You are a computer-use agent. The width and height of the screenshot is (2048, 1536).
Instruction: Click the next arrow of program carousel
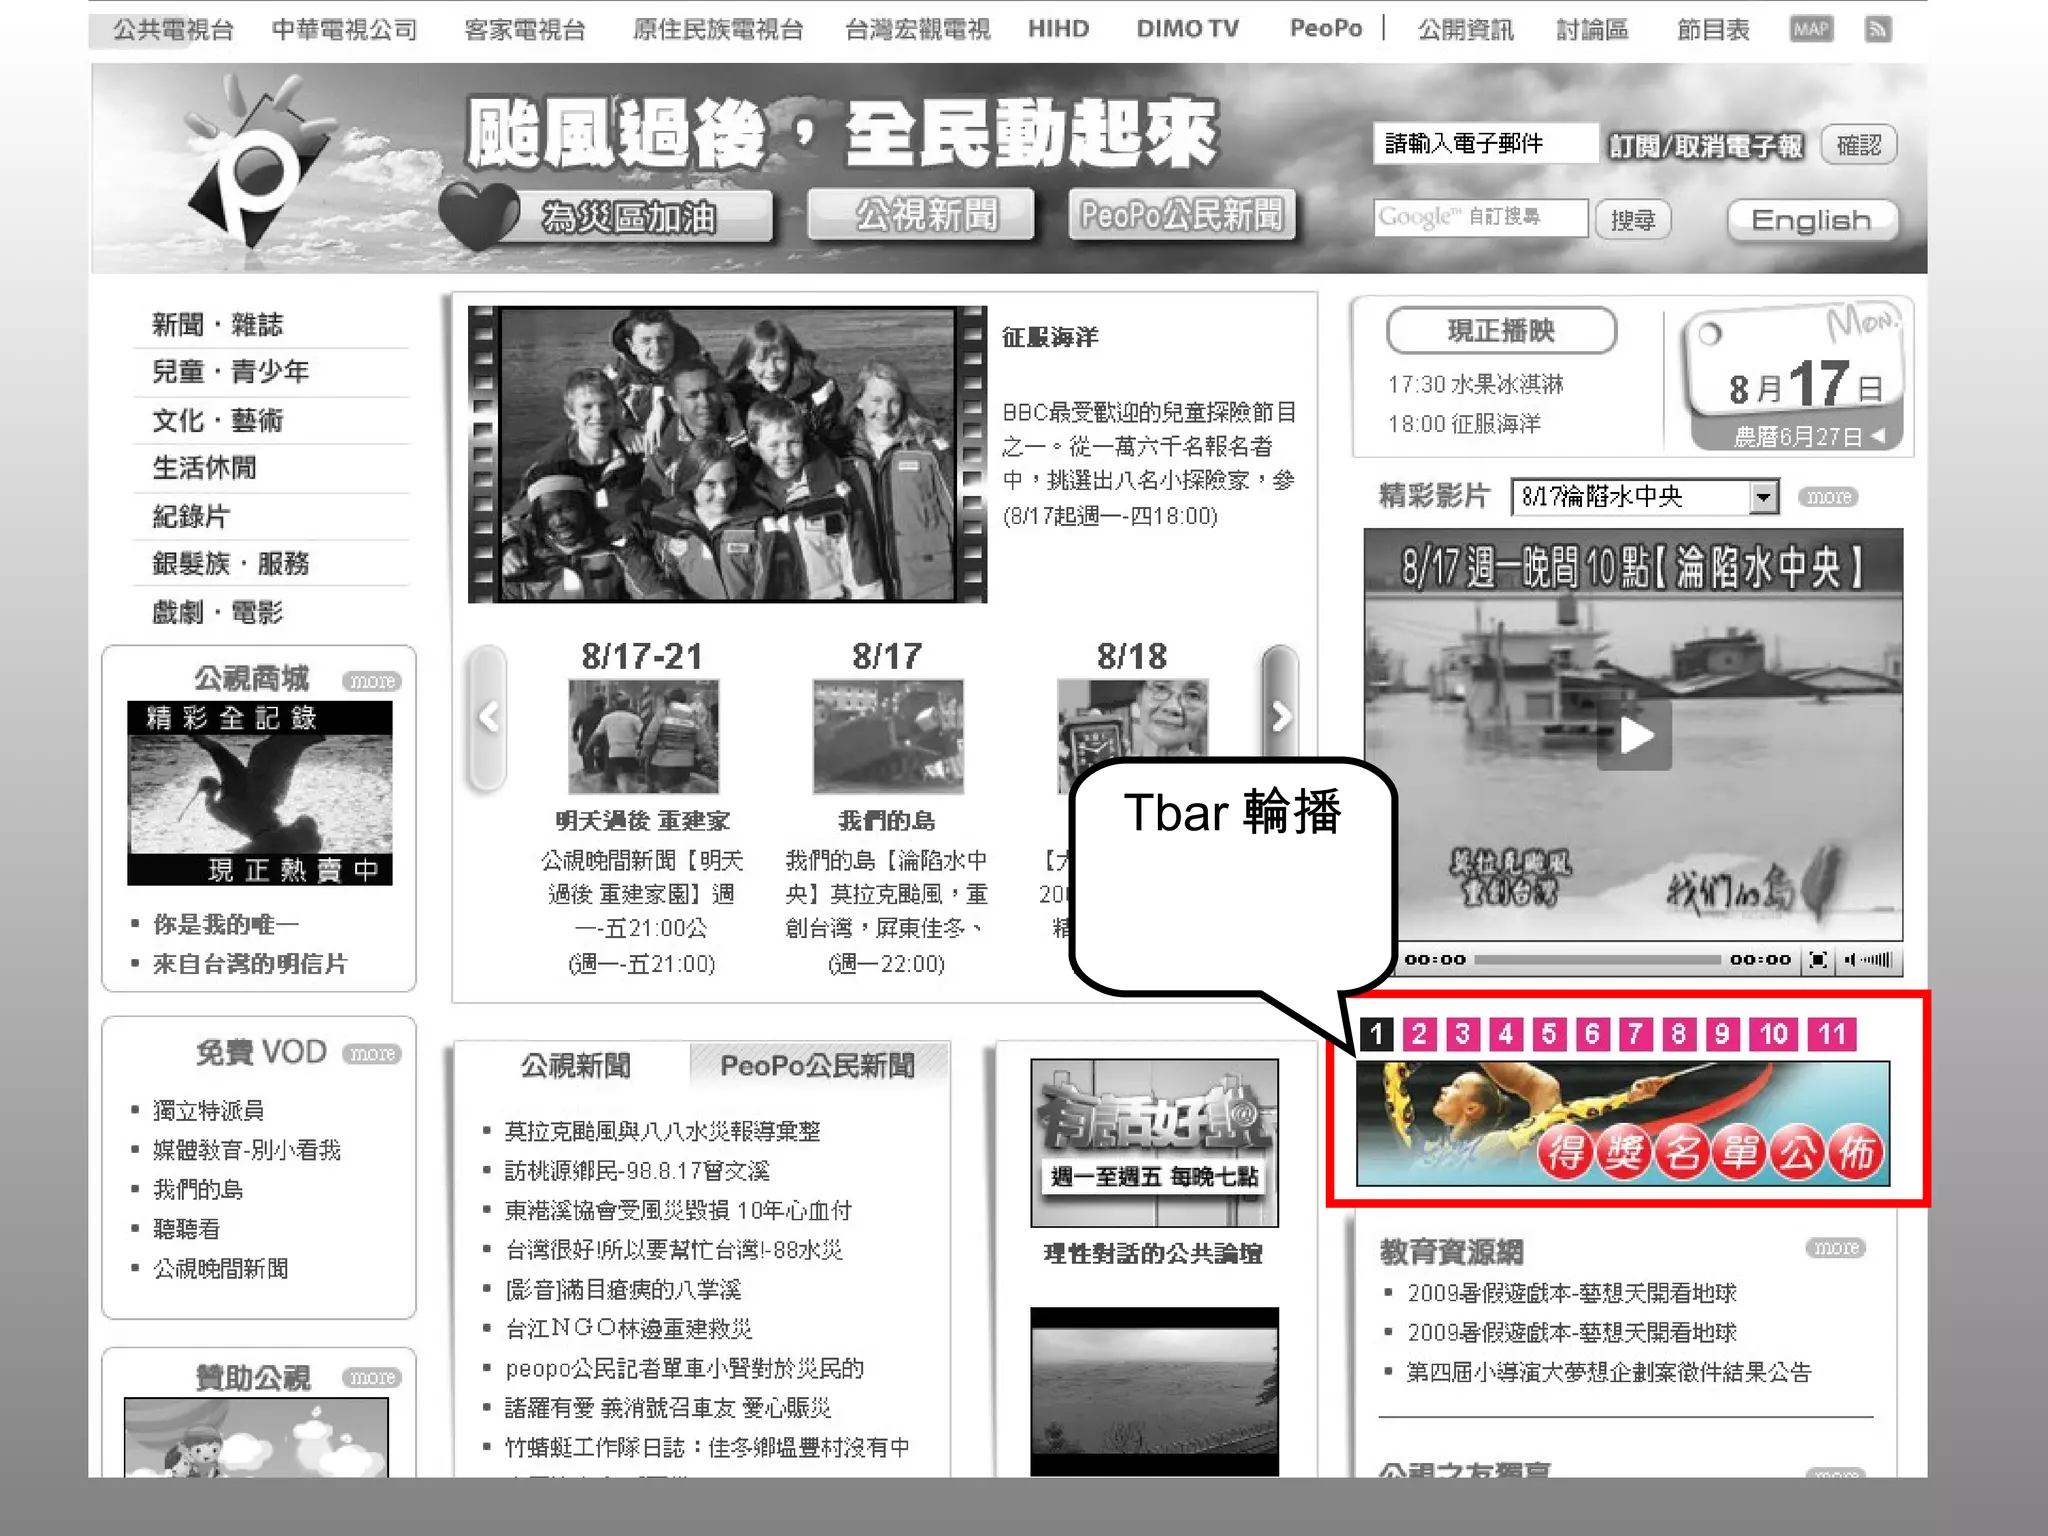[1281, 717]
